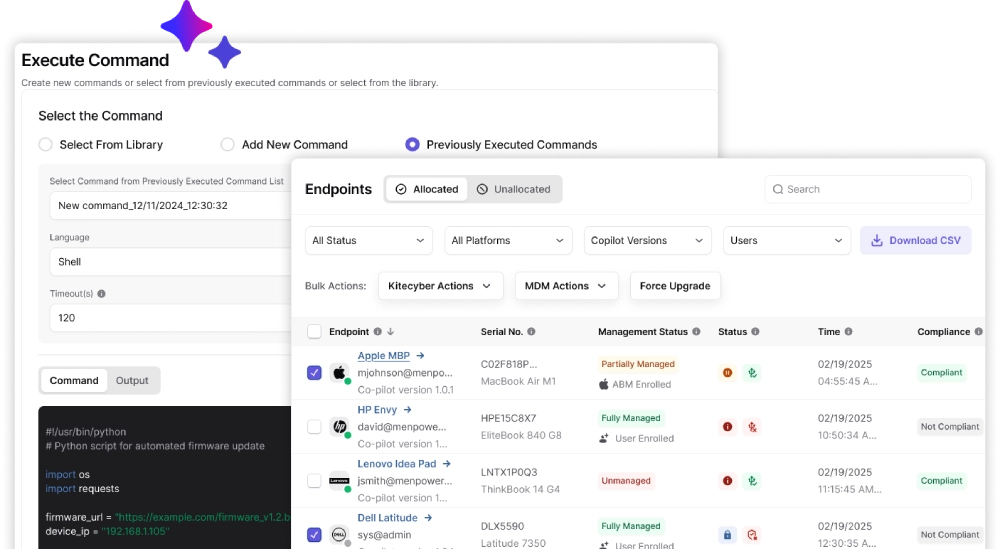This screenshot has height=549, width=1000.
Task: Click the Force Upgrade button
Action: (x=675, y=286)
